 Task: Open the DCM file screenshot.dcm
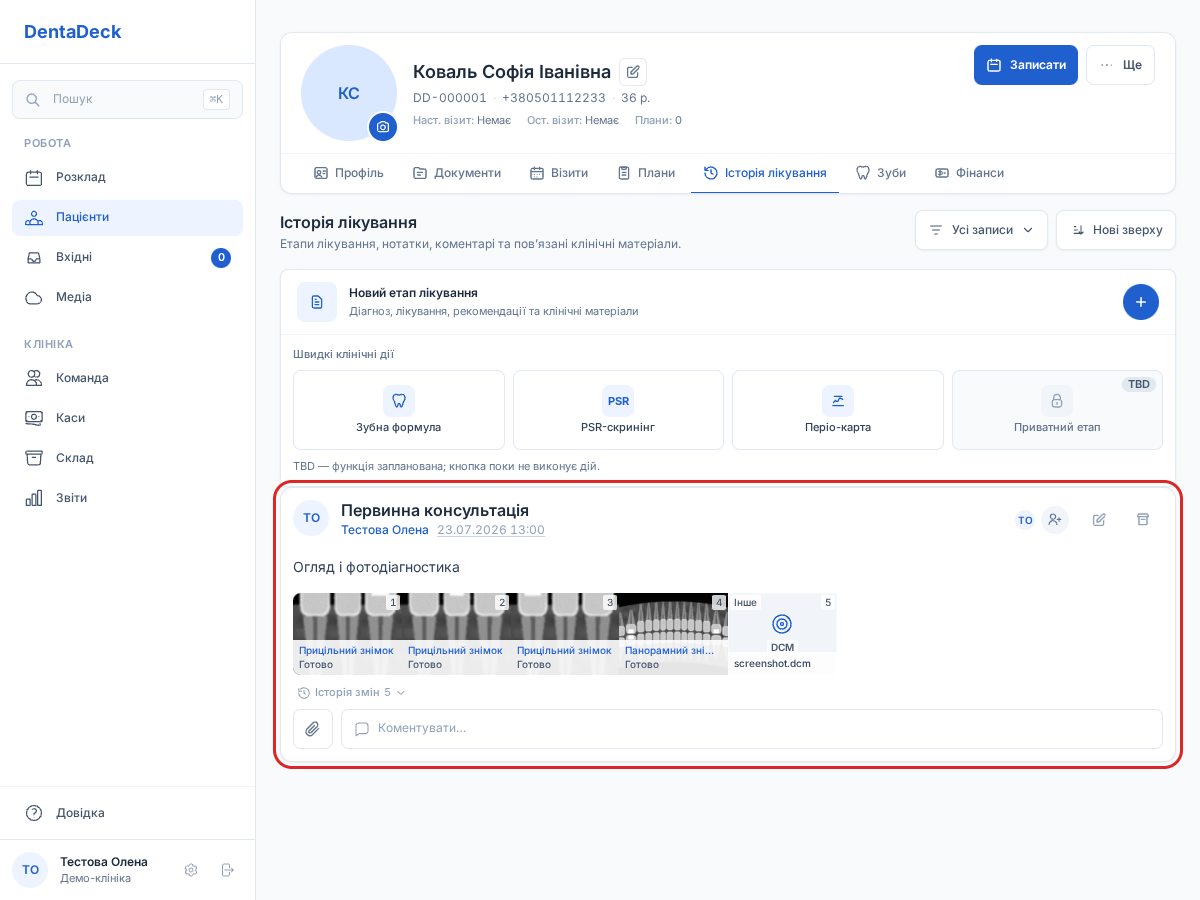tap(782, 634)
